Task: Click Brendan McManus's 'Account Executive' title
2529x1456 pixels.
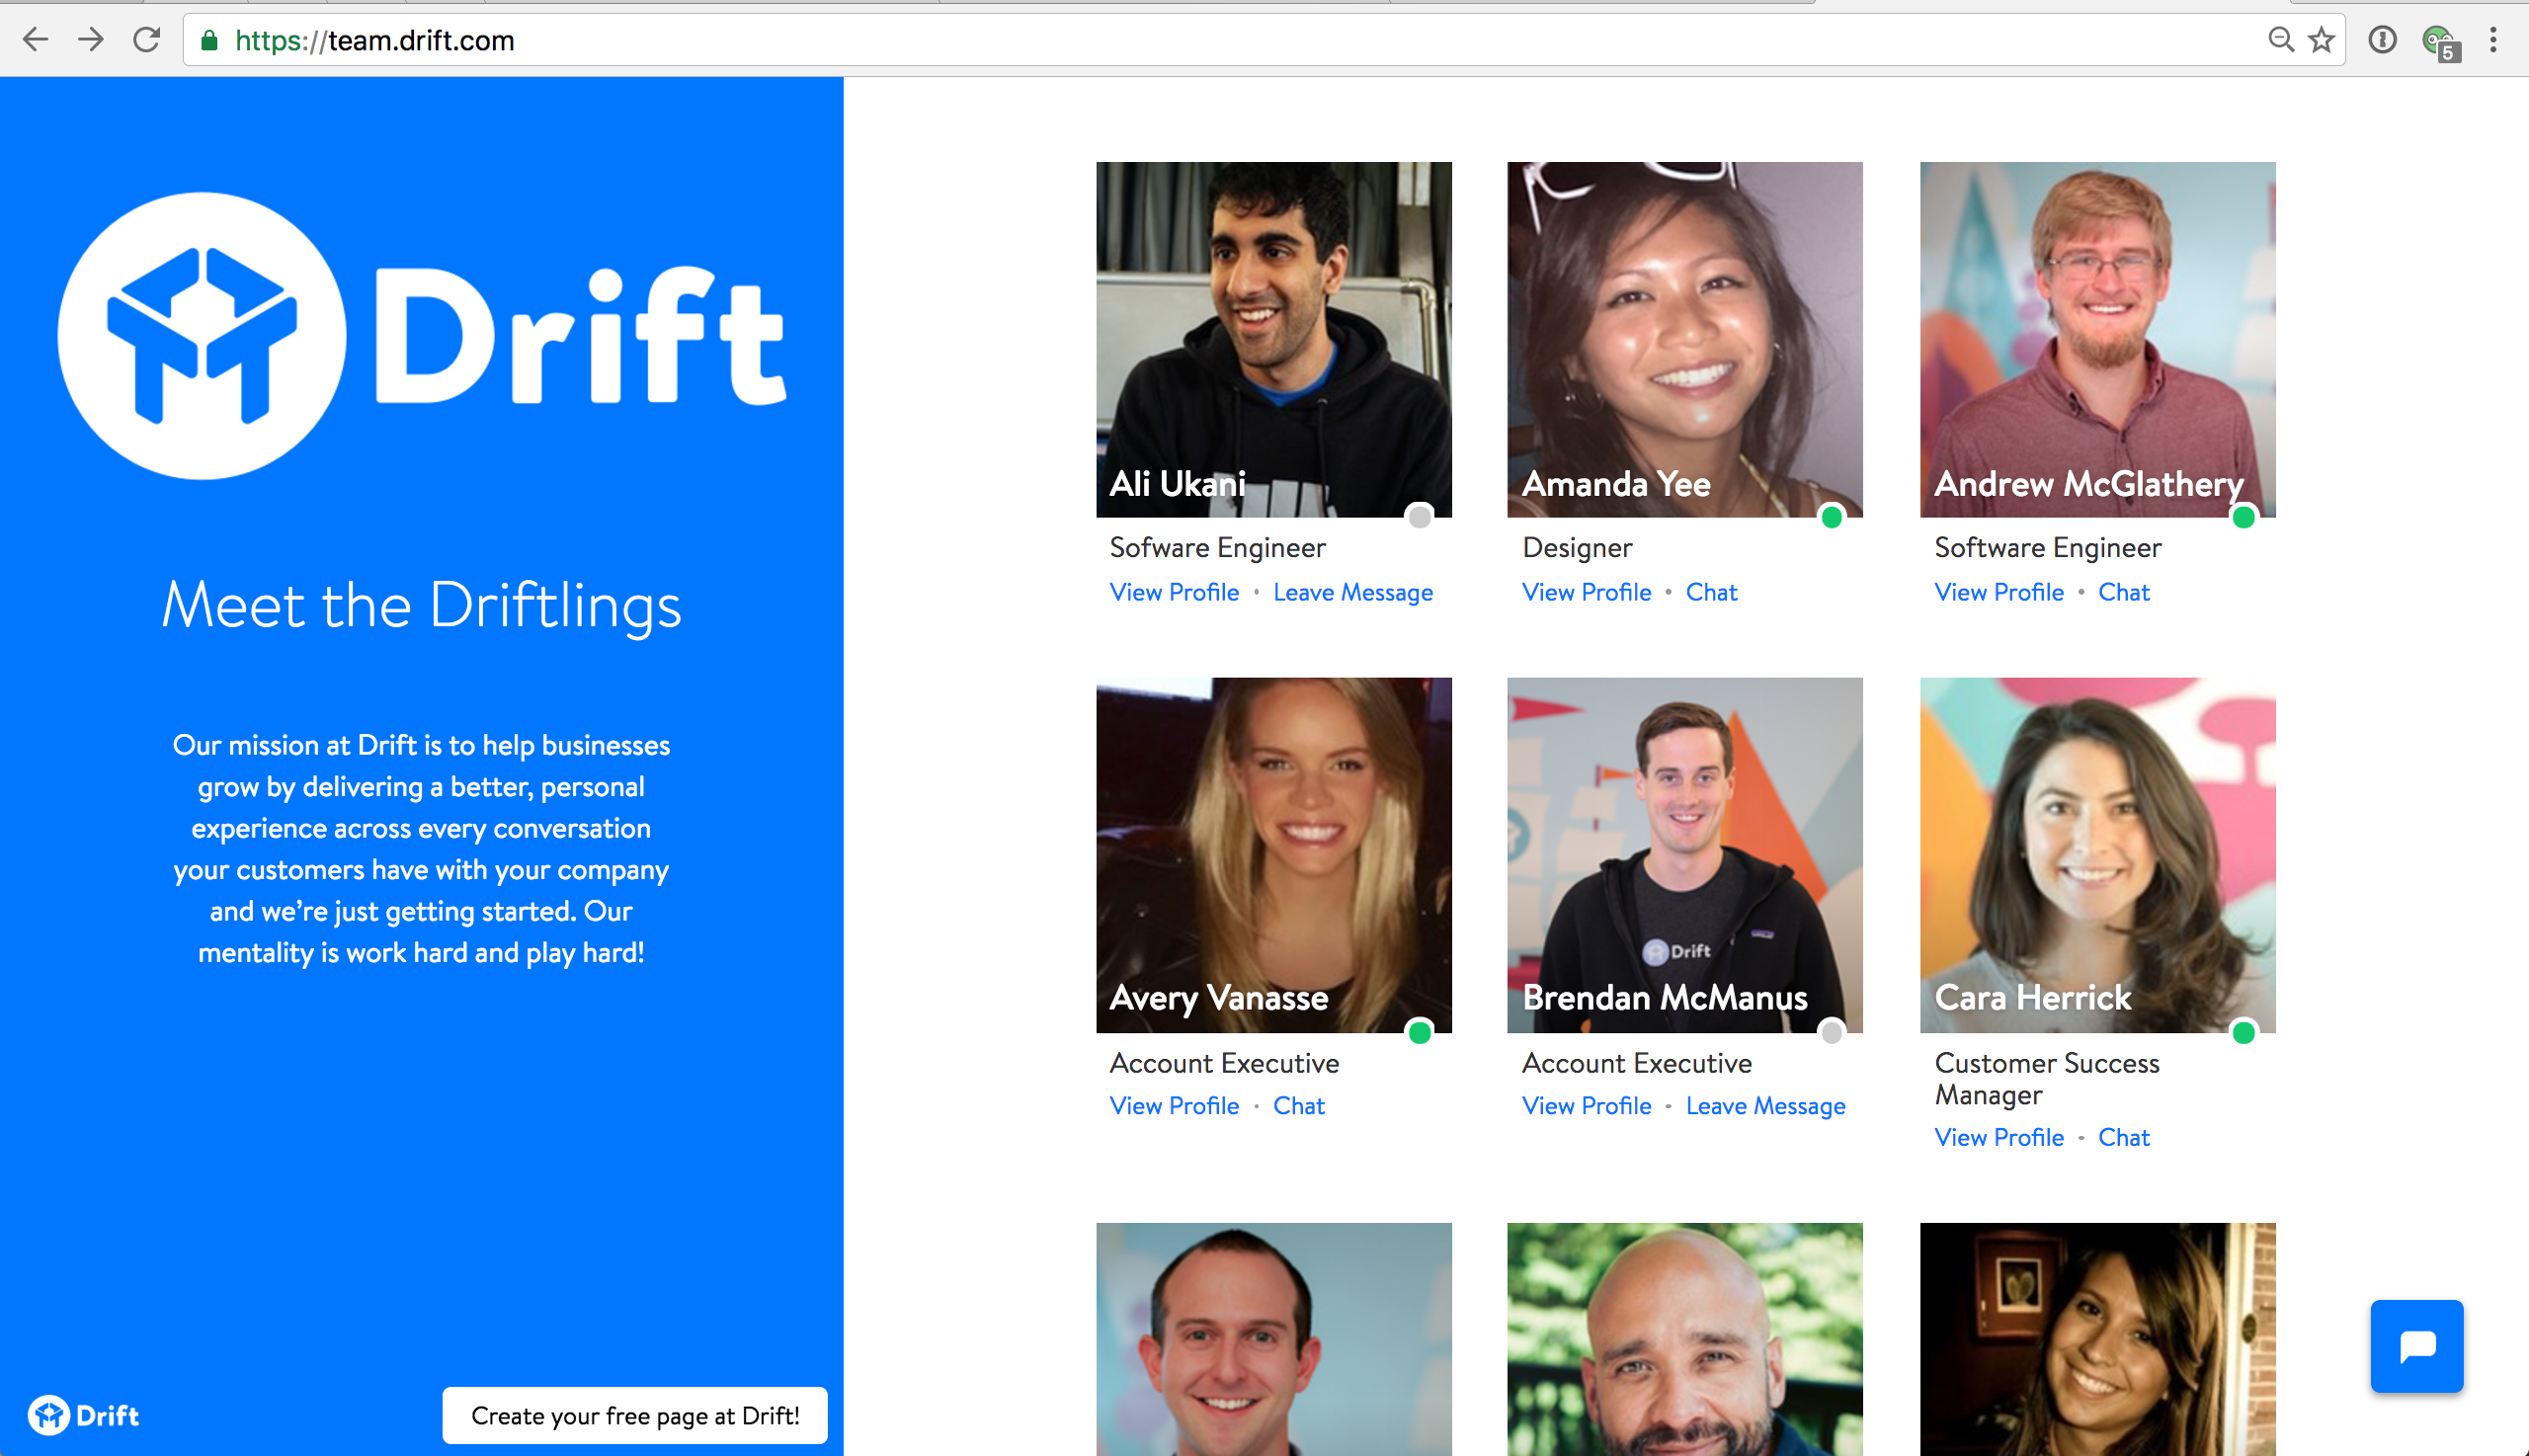Action: [1636, 1063]
